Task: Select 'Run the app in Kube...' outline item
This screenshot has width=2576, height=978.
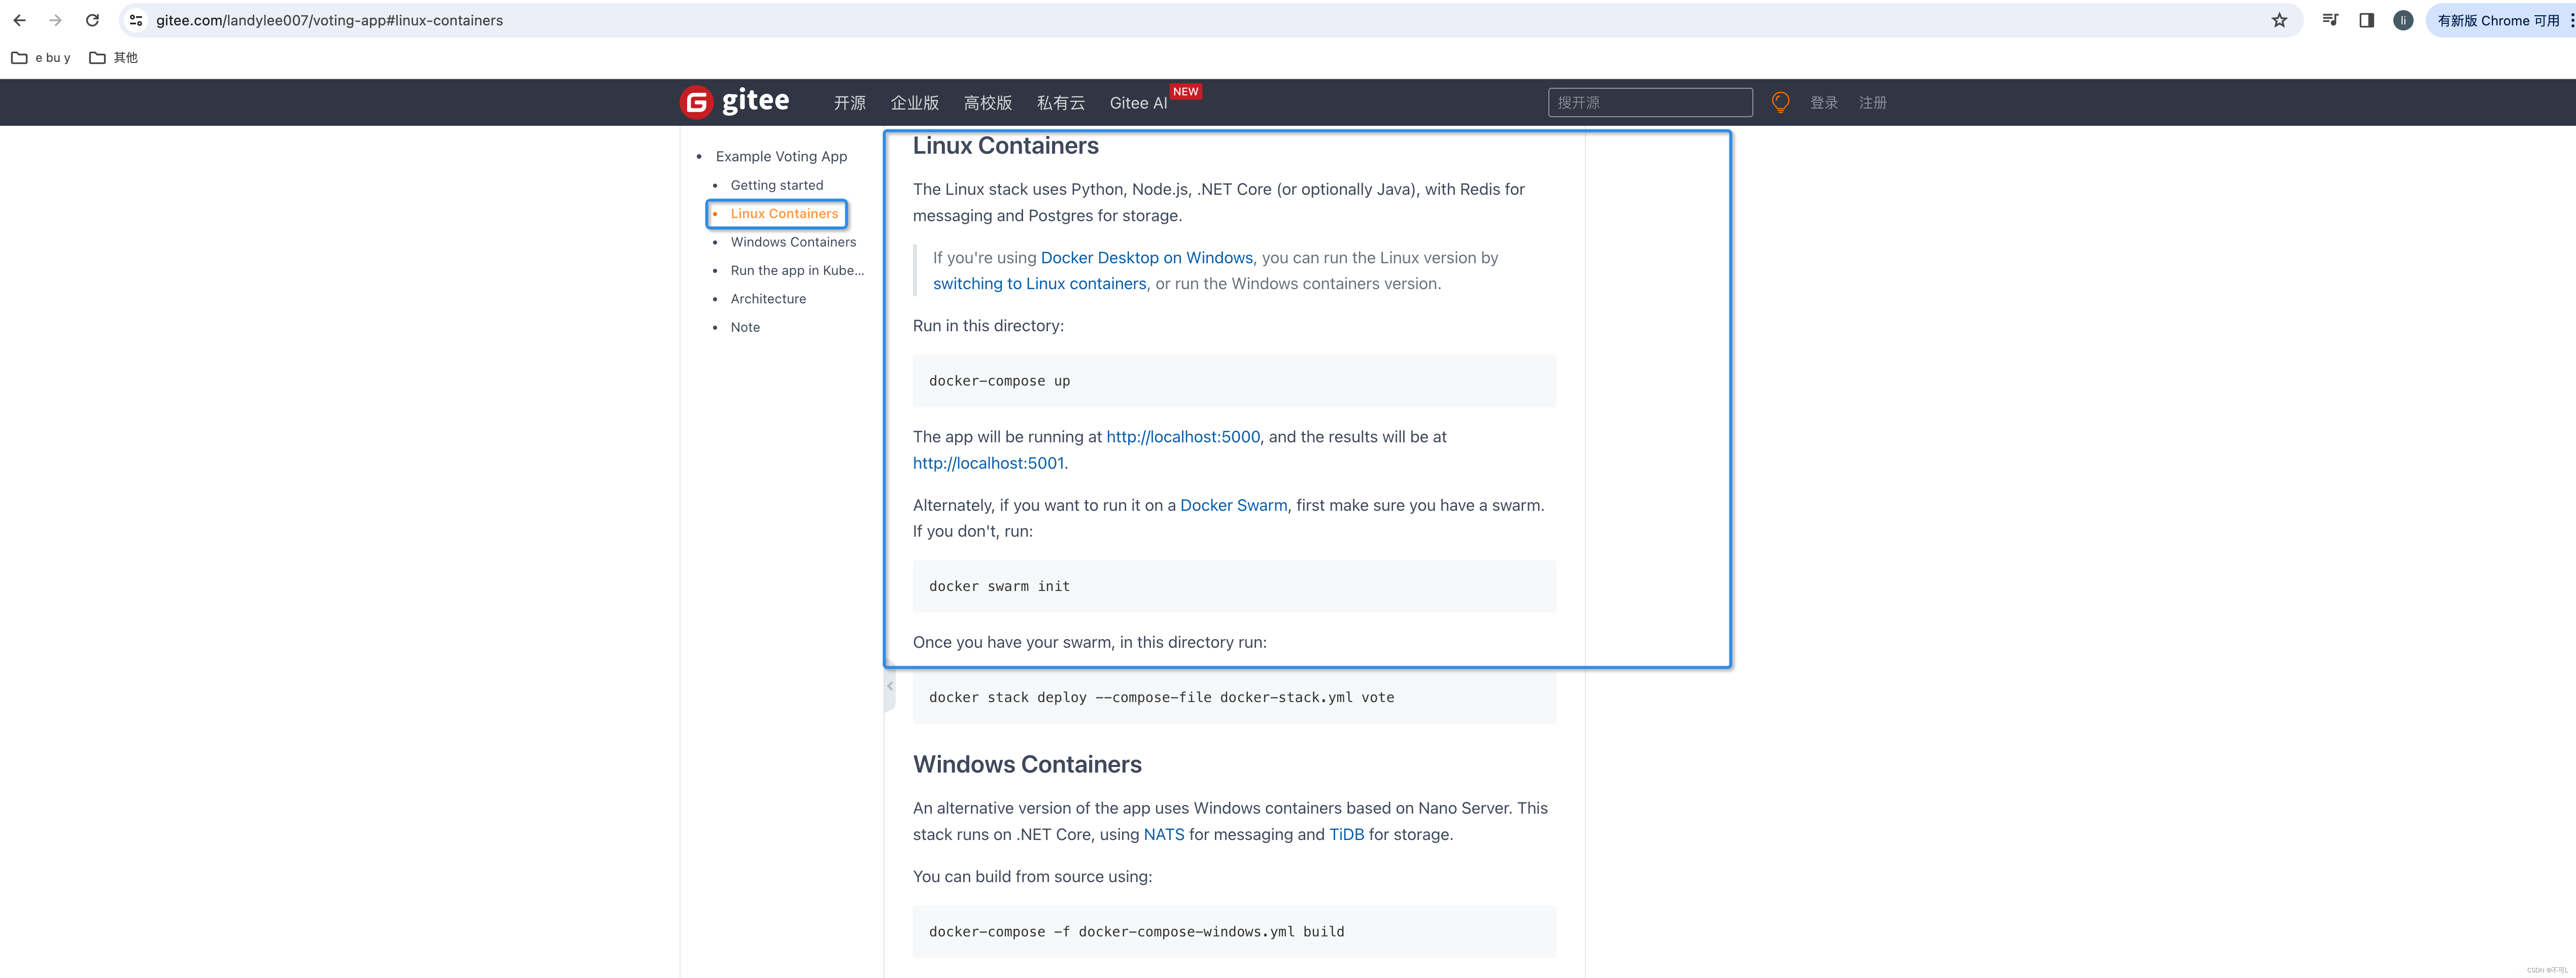Action: tap(797, 270)
